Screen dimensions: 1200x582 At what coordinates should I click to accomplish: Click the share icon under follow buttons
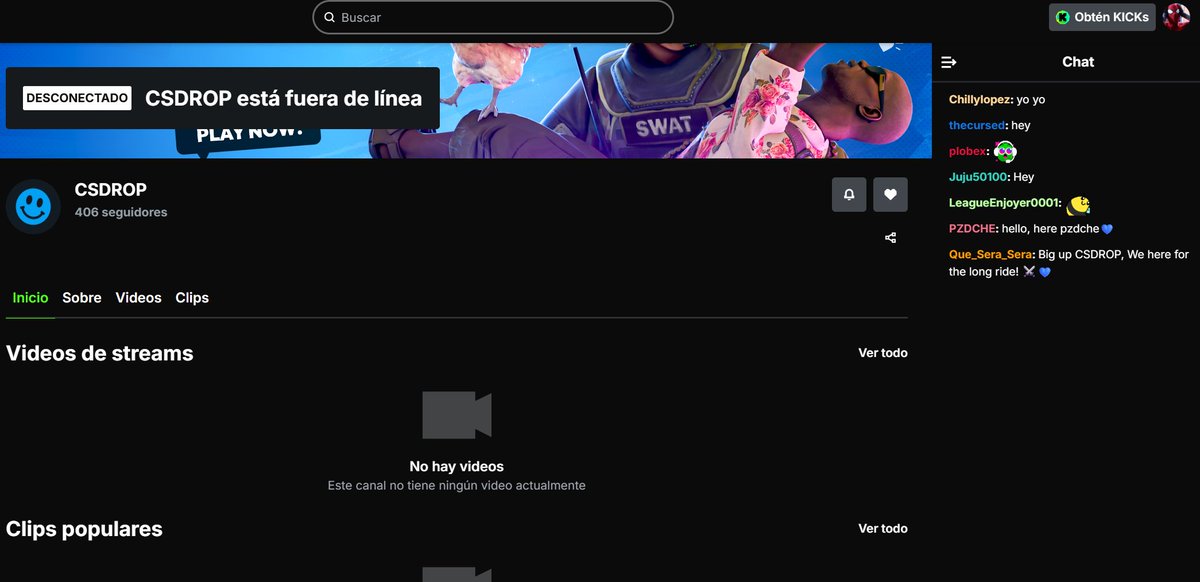[890, 238]
